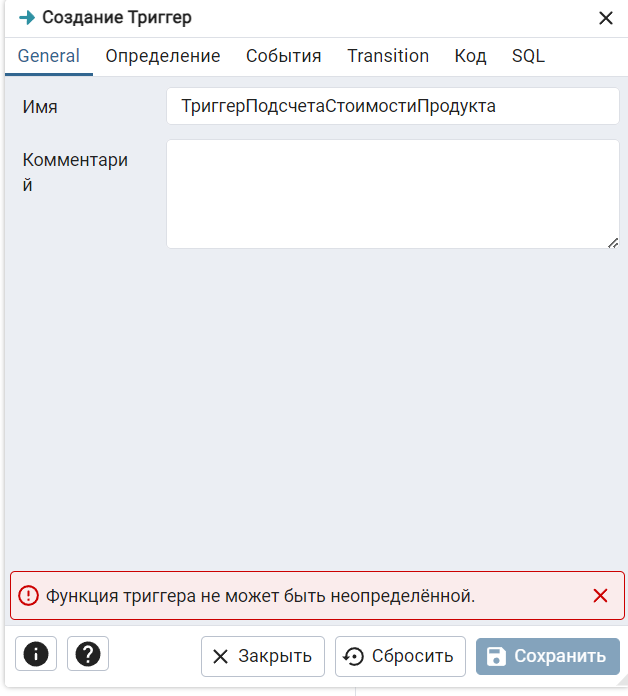Close the Создание Триггер dialog with X
The image size is (628, 696).
click(x=606, y=18)
